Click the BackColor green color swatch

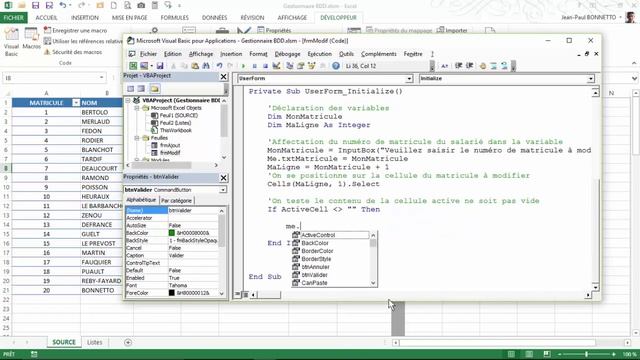pyautogui.click(x=172, y=233)
